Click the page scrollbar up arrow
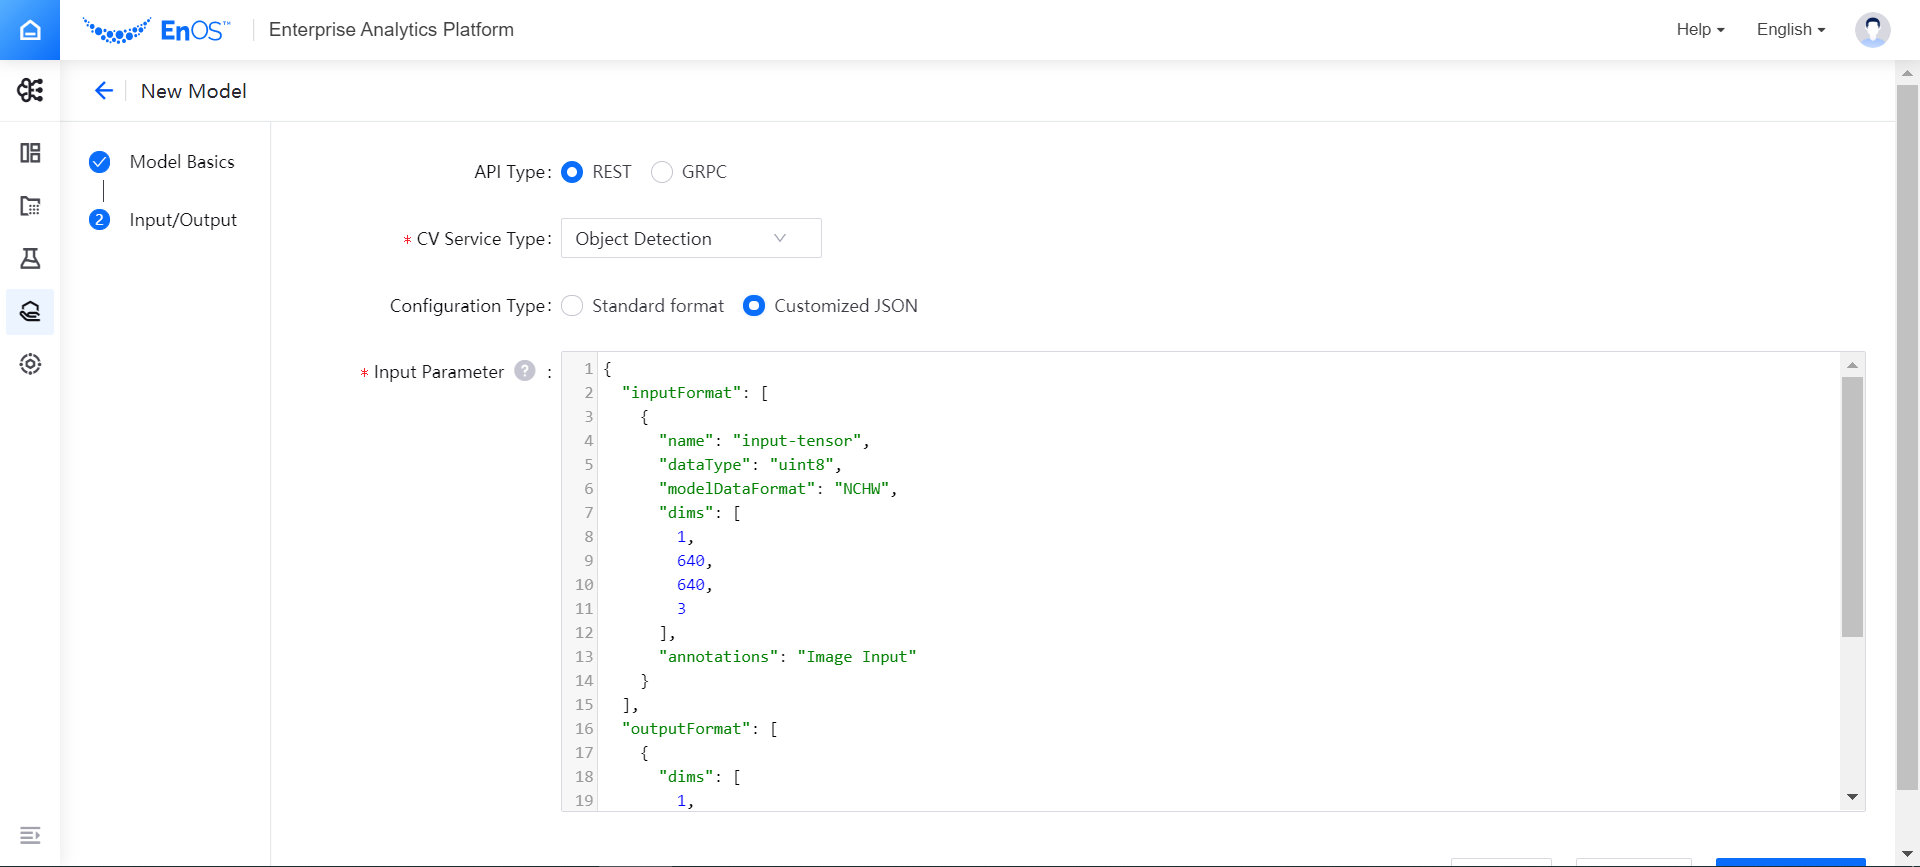The image size is (1920, 867). (1907, 73)
